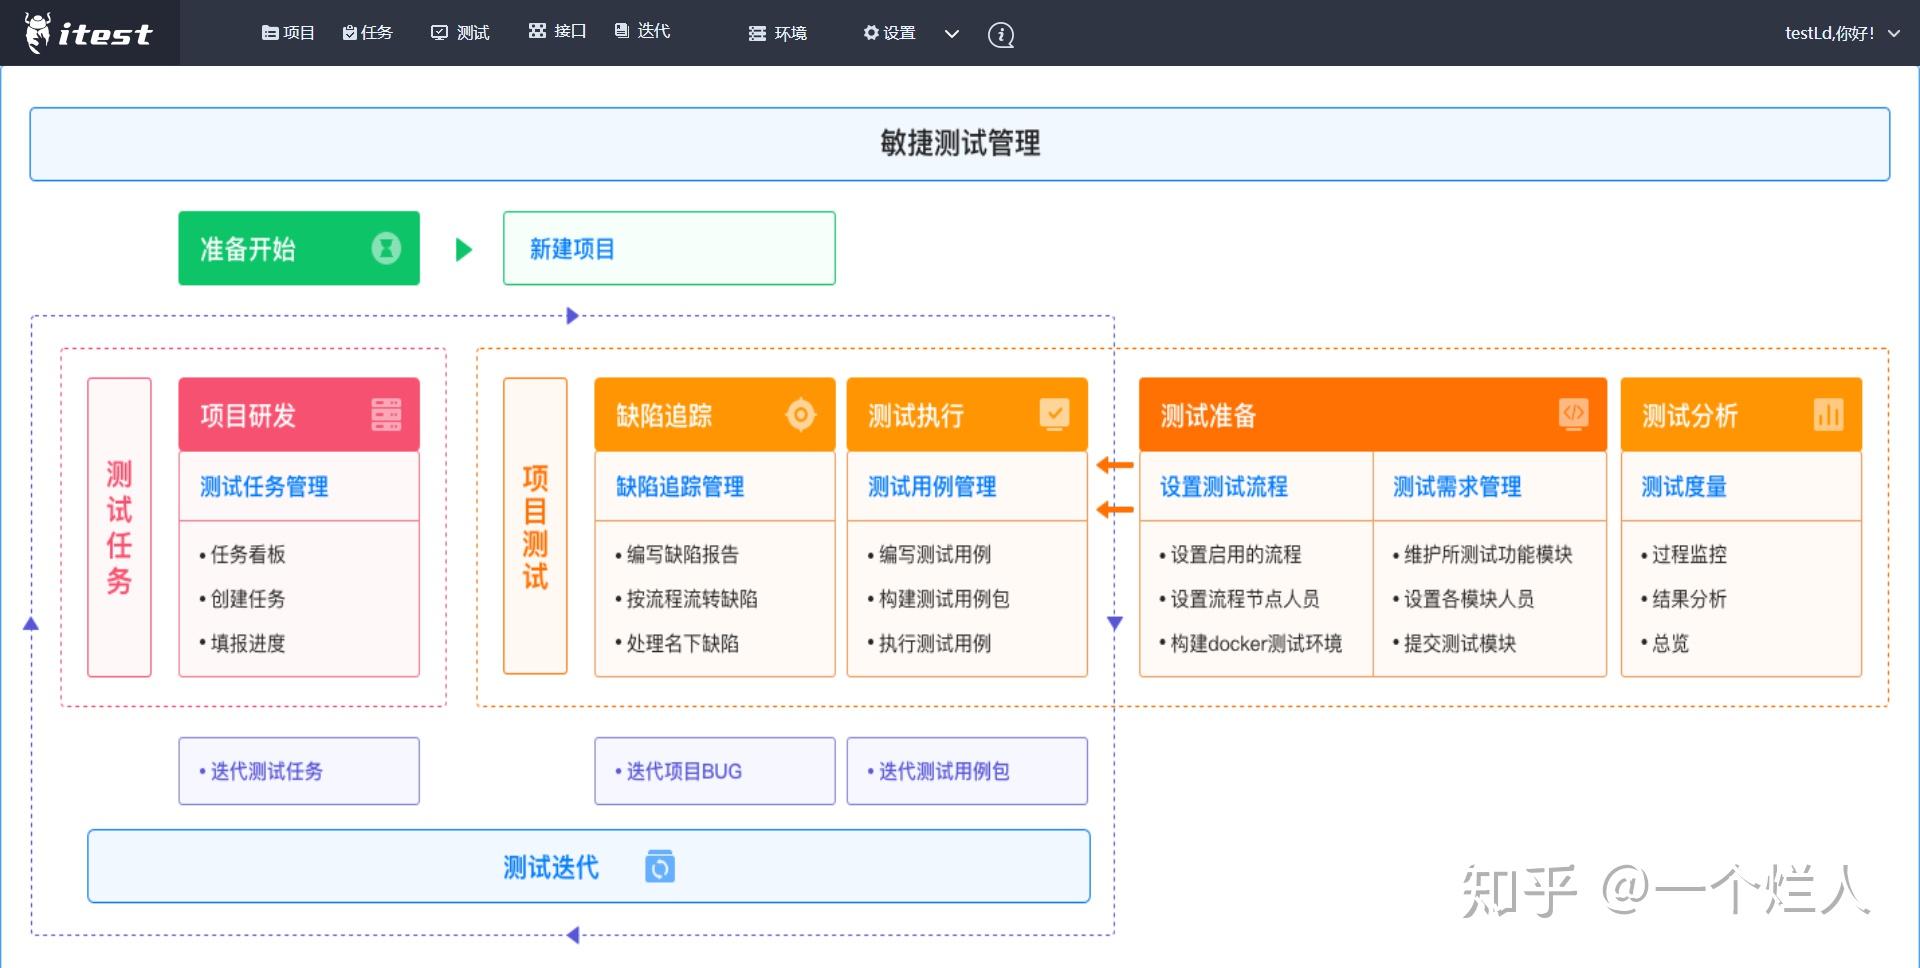1920x968 pixels.
Task: Click the 测试迭代 refresh icon
Action: click(660, 866)
